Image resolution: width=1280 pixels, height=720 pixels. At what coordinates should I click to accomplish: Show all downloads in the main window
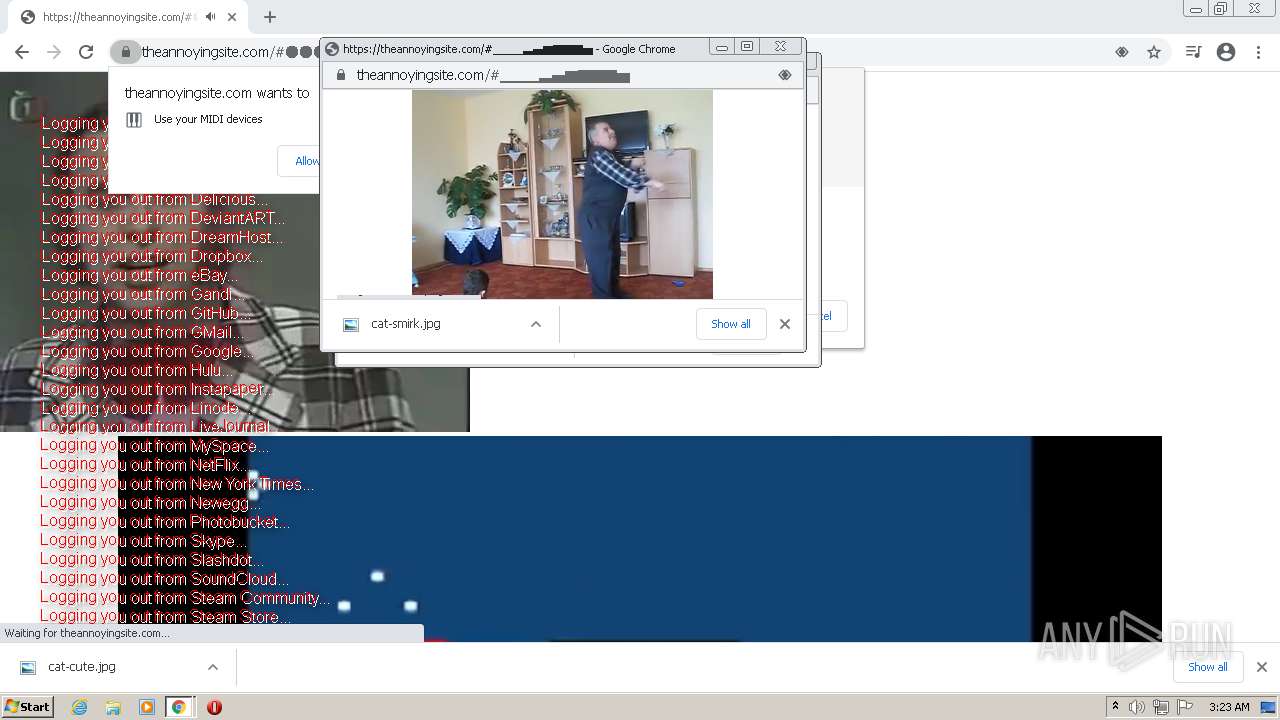coord(1208,667)
